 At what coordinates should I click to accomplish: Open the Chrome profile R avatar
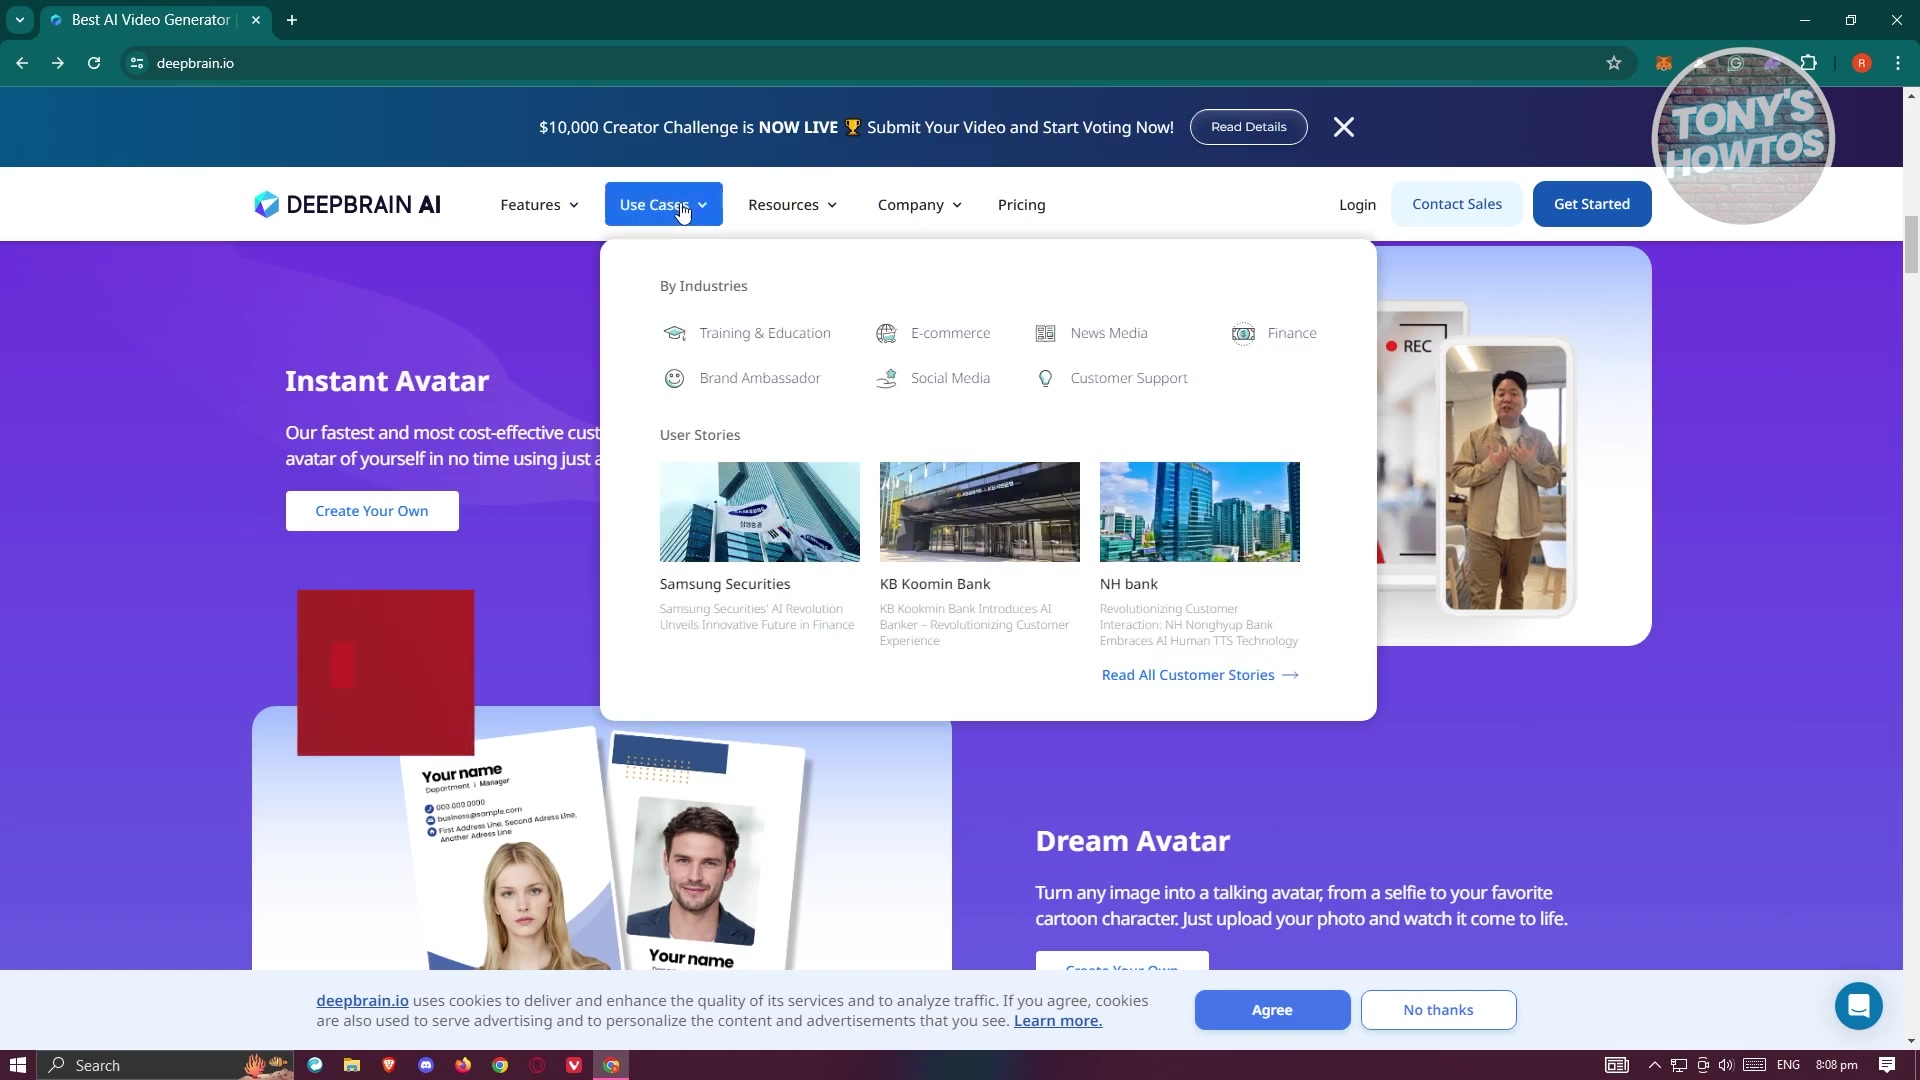[x=1861, y=63]
